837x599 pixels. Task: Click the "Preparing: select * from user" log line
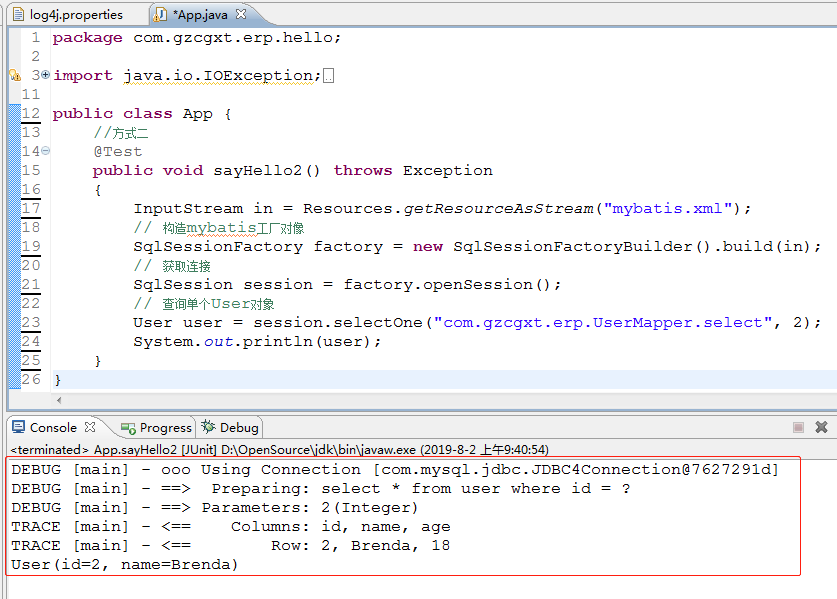click(321, 488)
